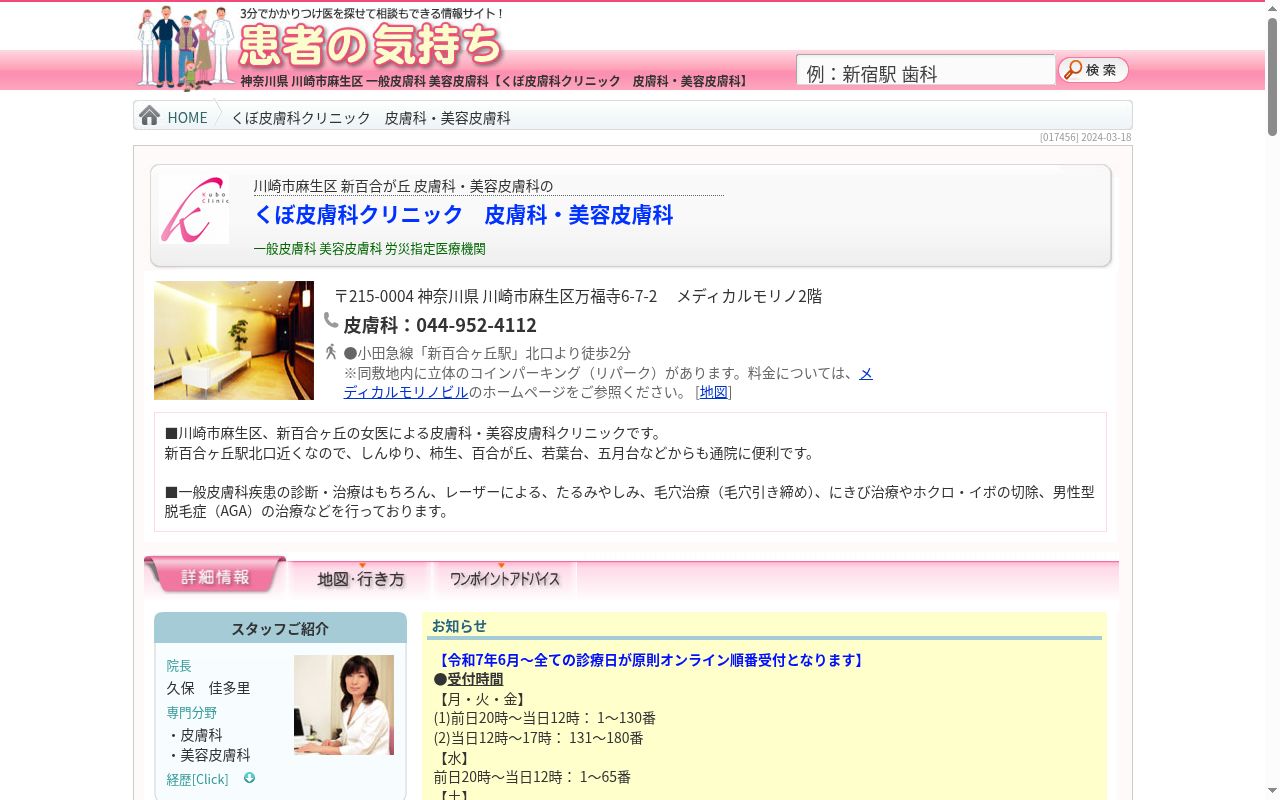Screen dimensions: 1280x800
Task: Click the 検索 search button
Action: pyautogui.click(x=1094, y=70)
